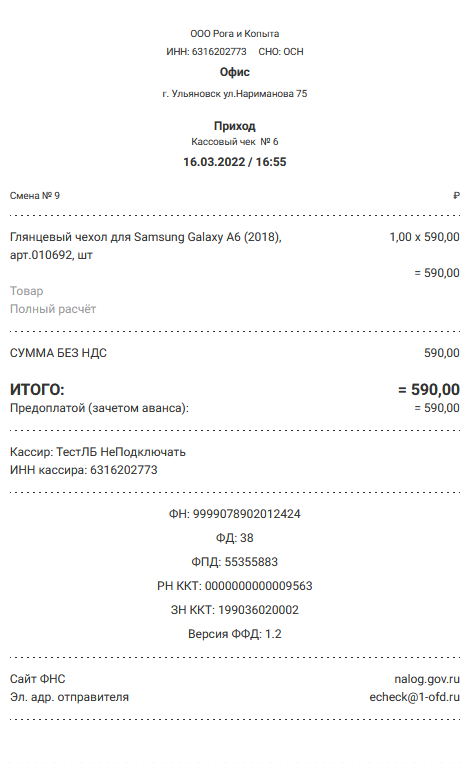Click the ФН: 9999078902012424 number
The image size is (467, 764).
[234, 514]
